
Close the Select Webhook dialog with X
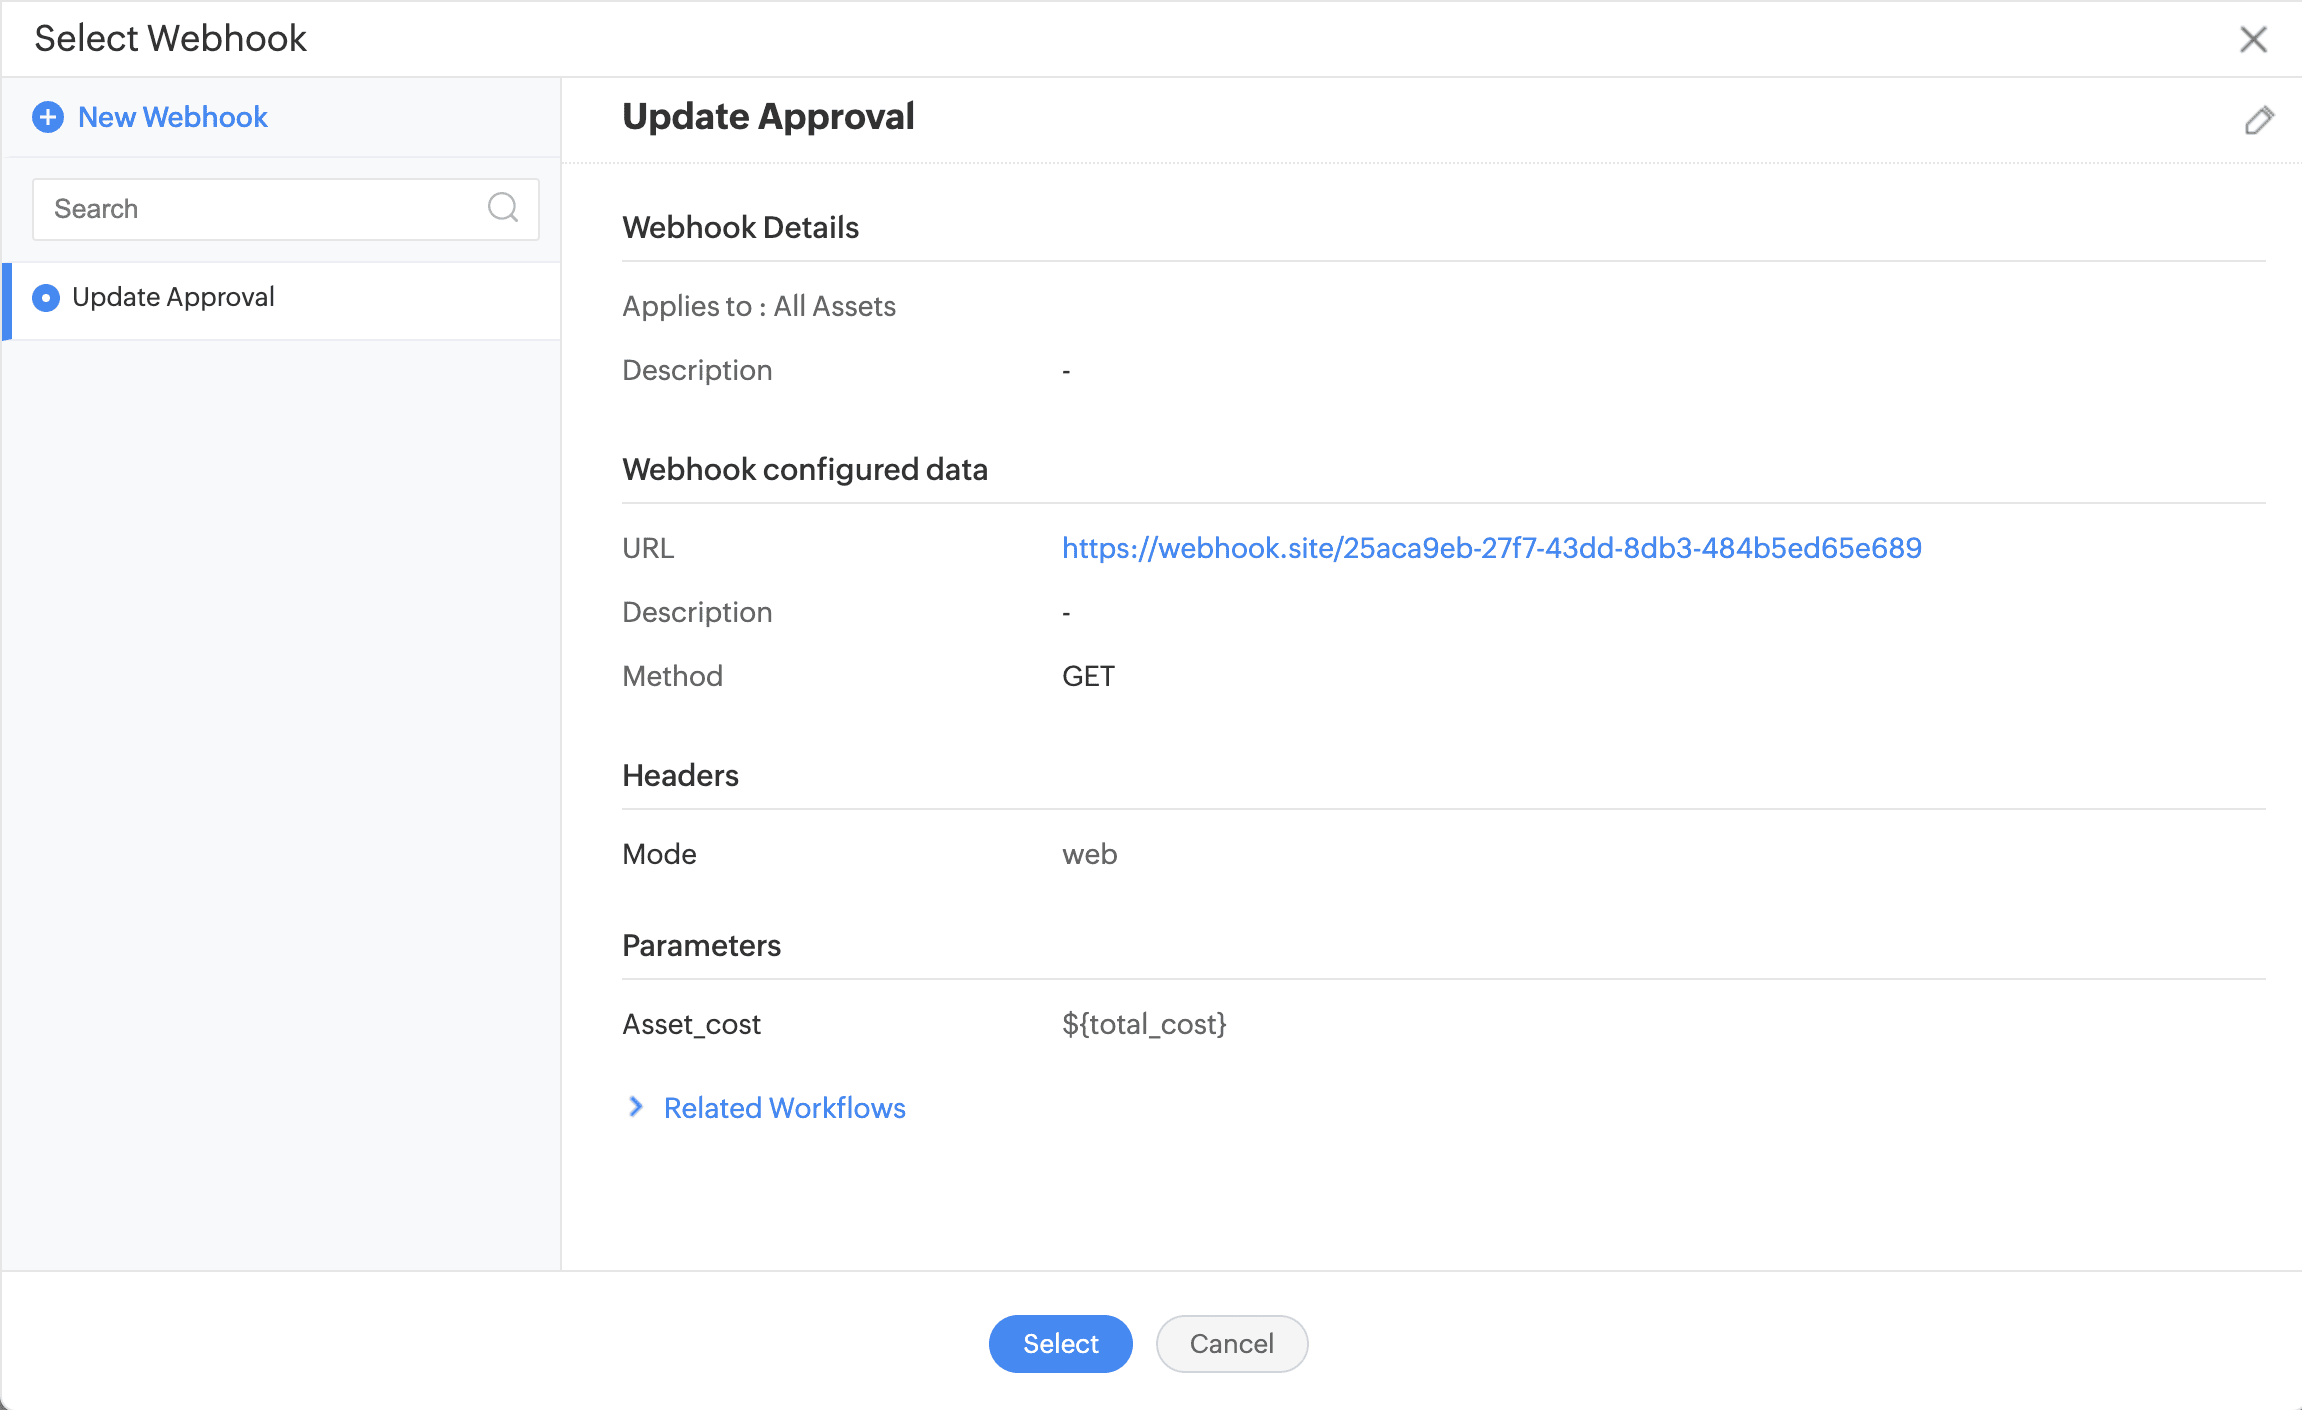point(2252,39)
